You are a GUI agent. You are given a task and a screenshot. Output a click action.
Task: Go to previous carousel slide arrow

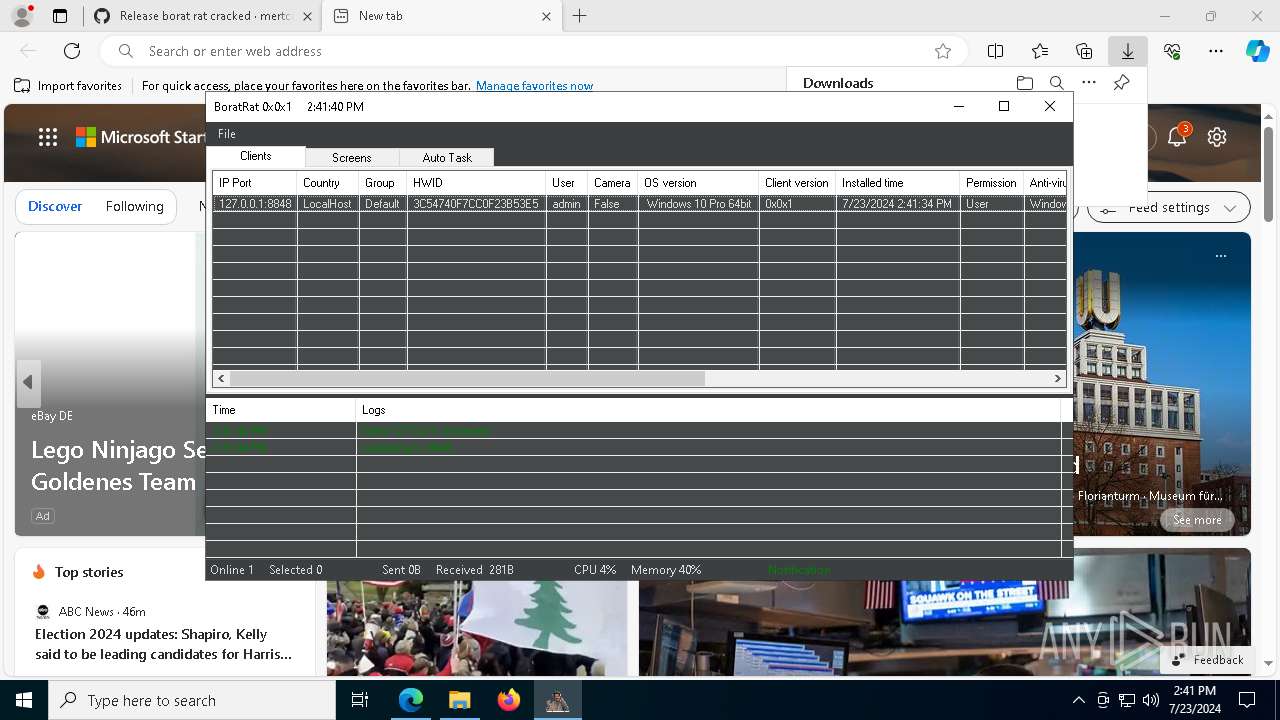tap(28, 382)
